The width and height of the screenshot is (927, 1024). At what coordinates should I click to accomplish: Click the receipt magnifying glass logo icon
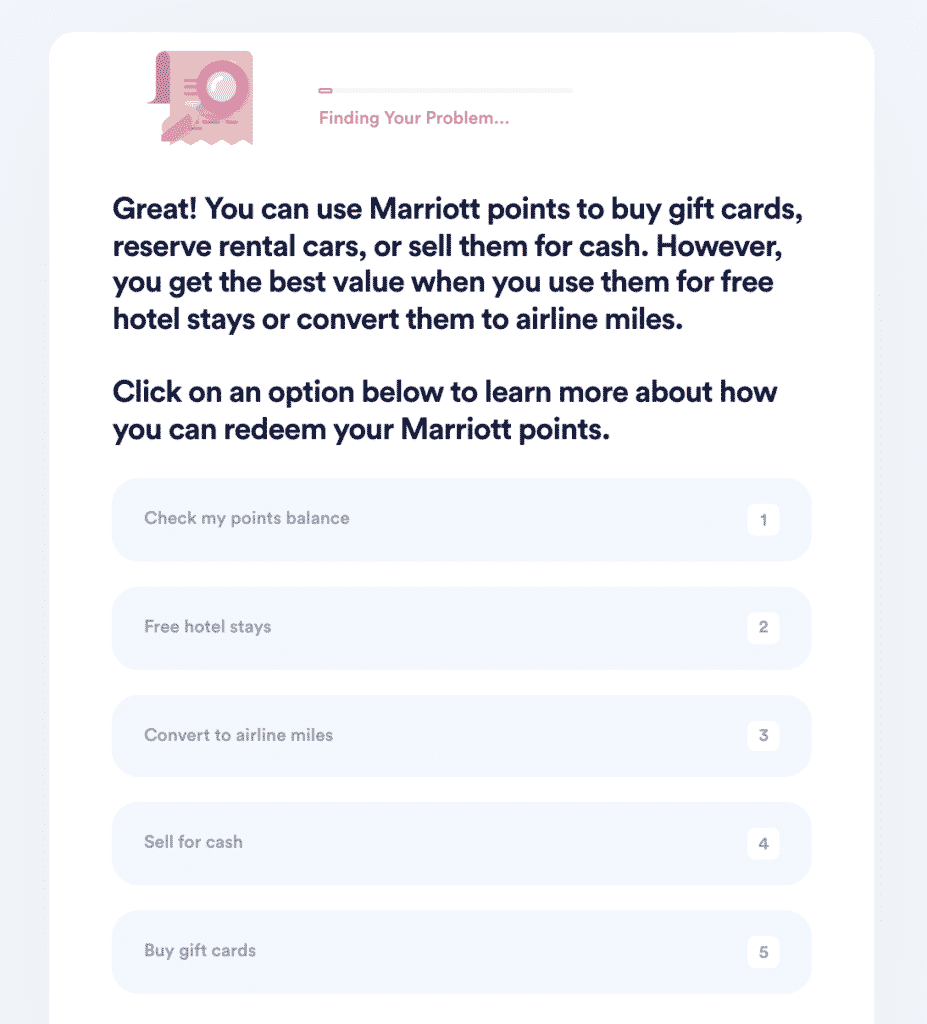[x=200, y=97]
